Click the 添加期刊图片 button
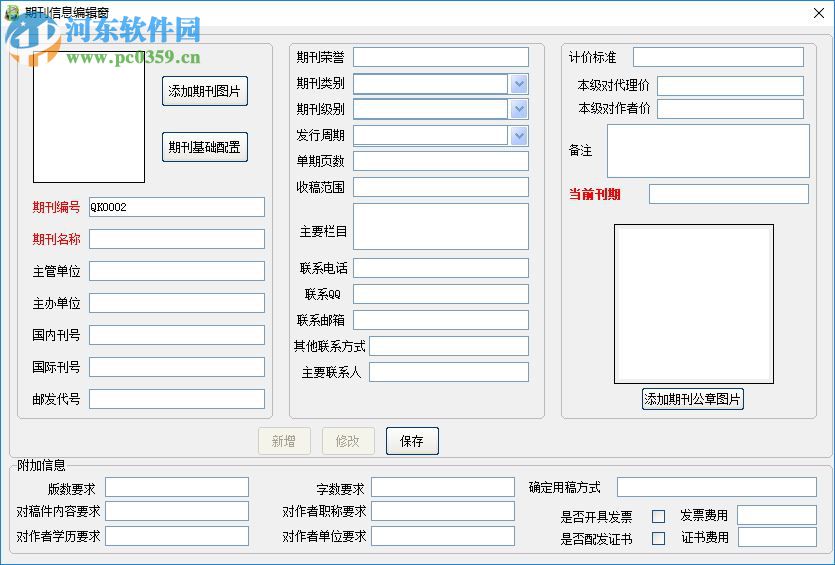 pos(204,91)
